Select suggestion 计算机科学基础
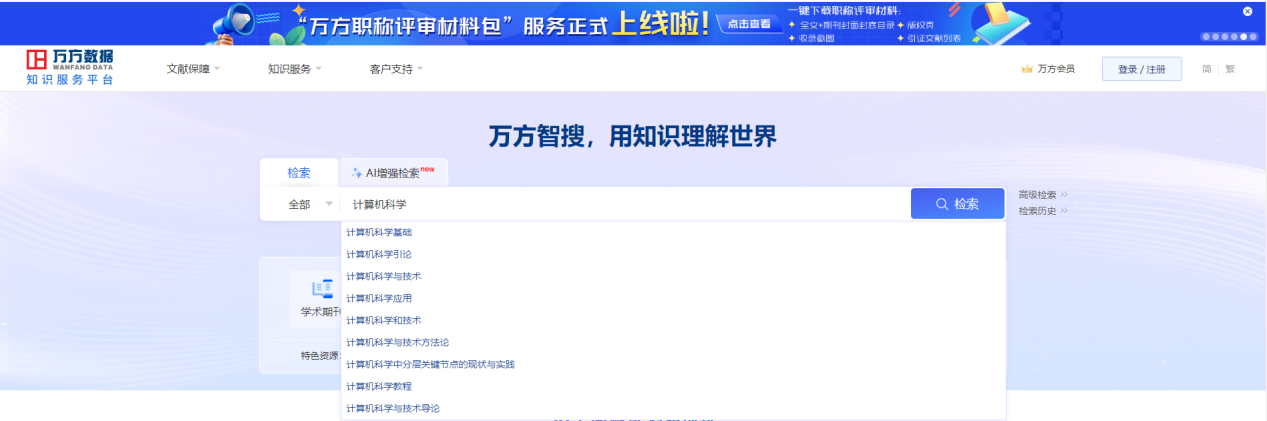 pyautogui.click(x=673, y=232)
